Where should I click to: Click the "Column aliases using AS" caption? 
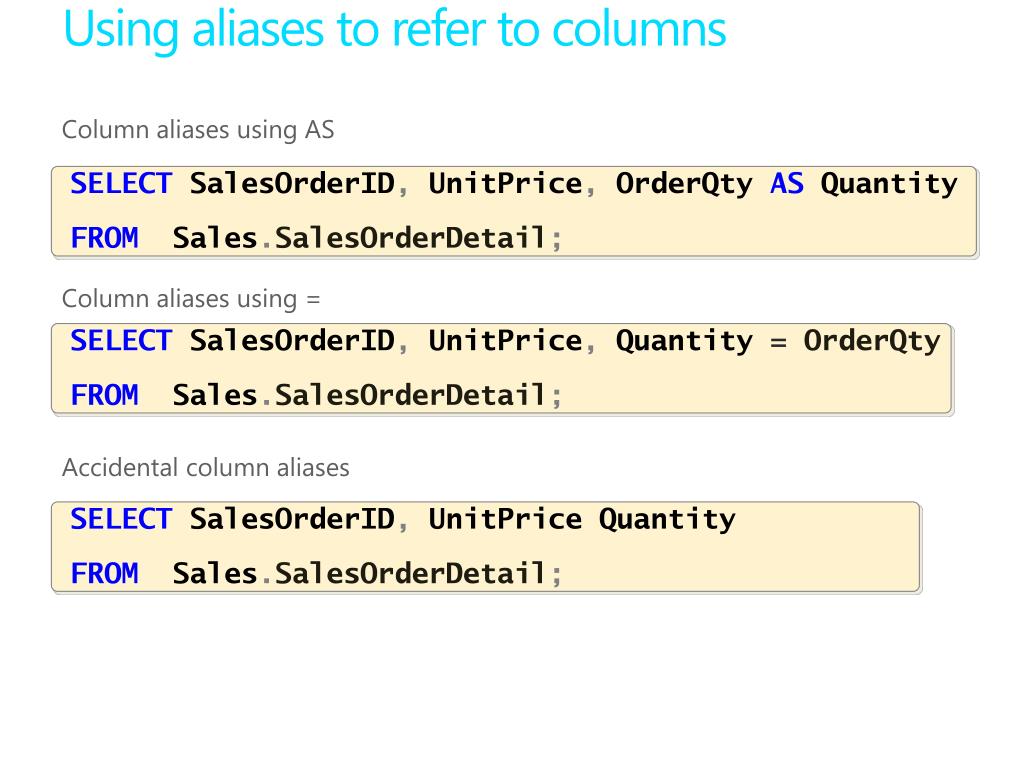click(x=198, y=130)
